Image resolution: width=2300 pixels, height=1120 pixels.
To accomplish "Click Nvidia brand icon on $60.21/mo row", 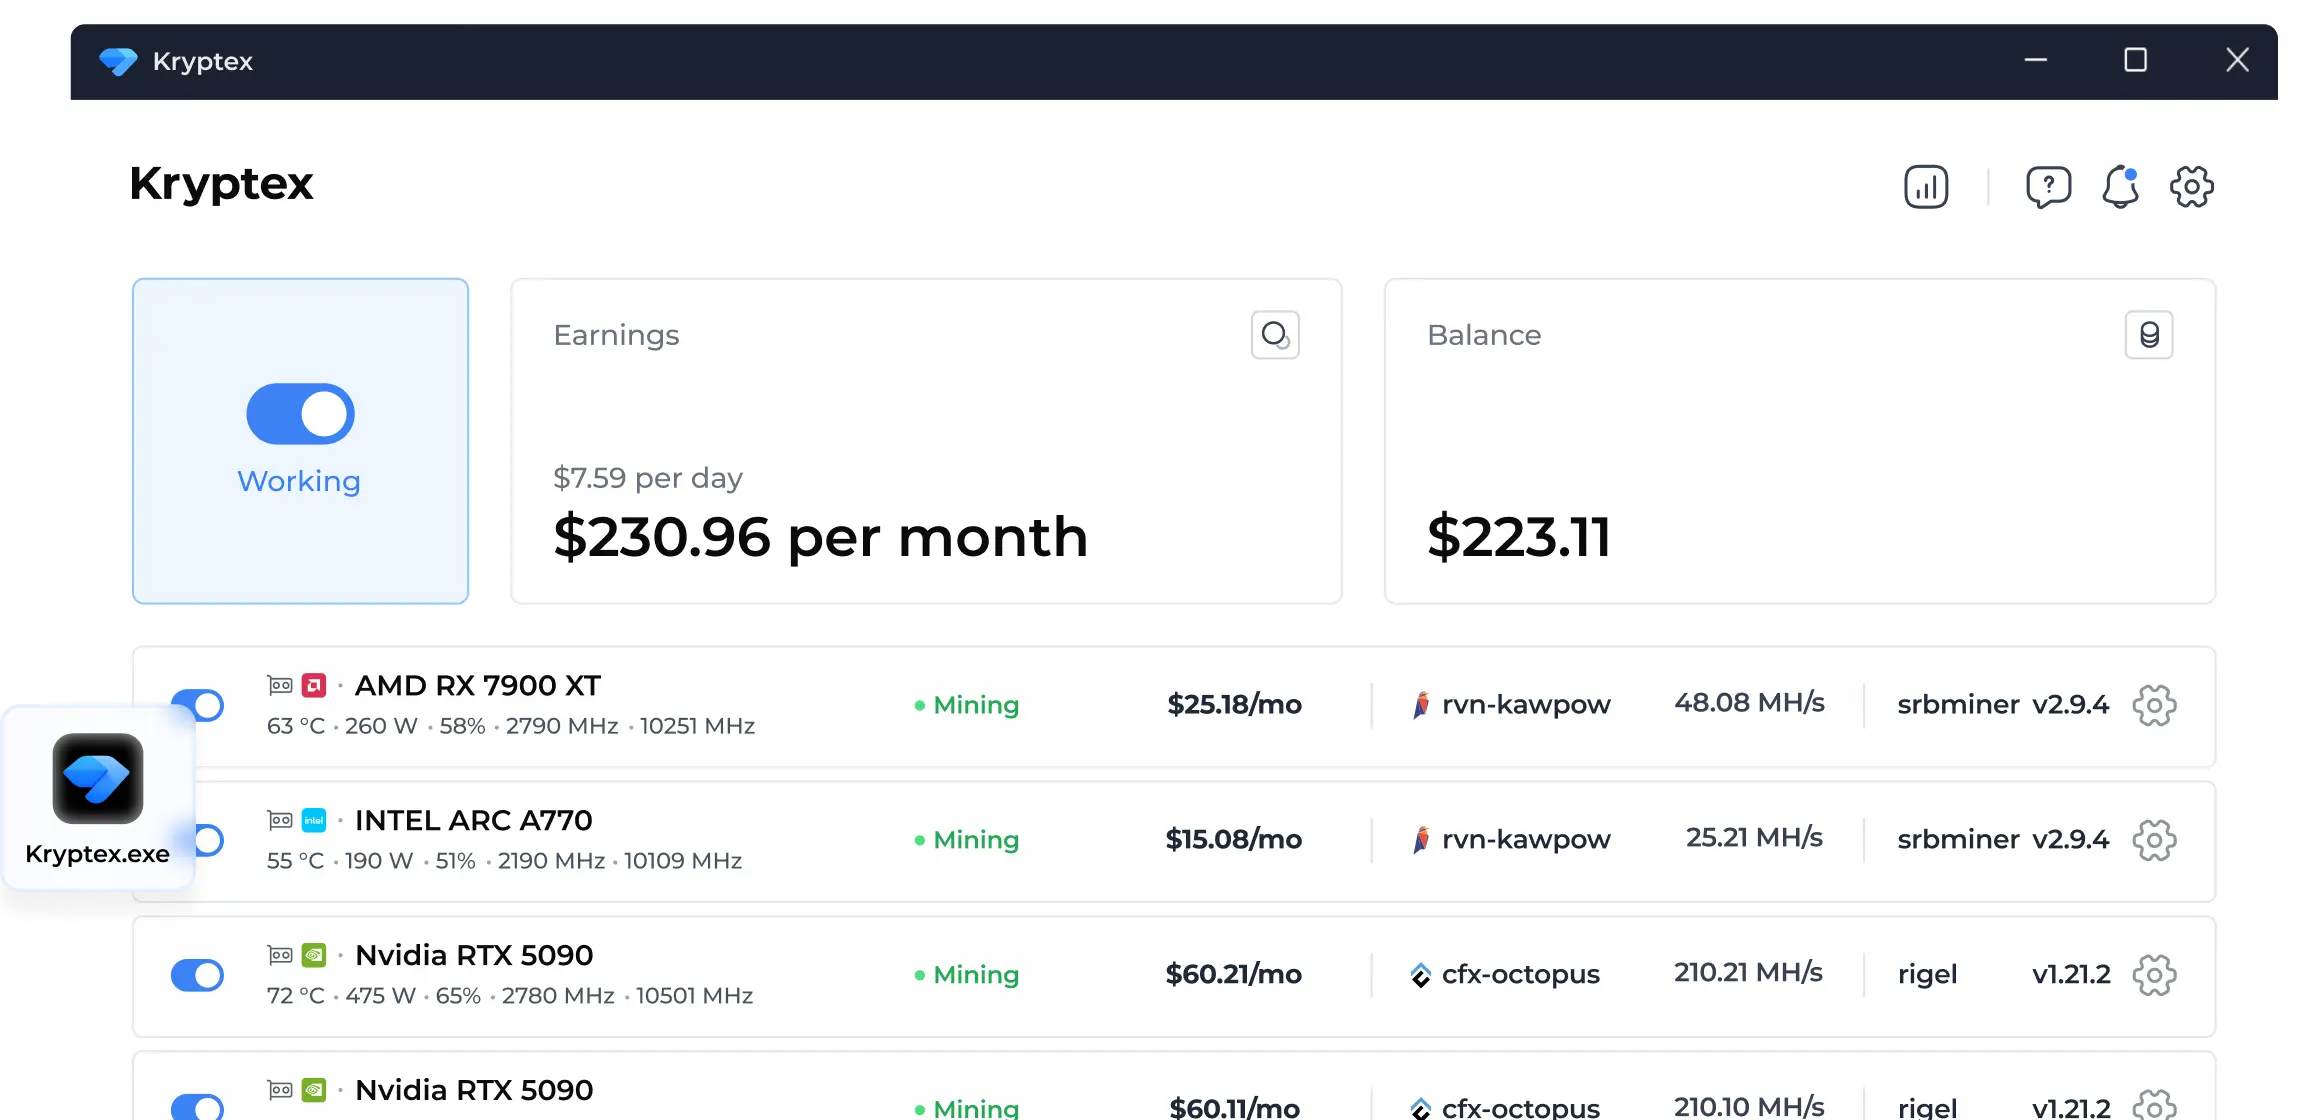I will pyautogui.click(x=314, y=955).
